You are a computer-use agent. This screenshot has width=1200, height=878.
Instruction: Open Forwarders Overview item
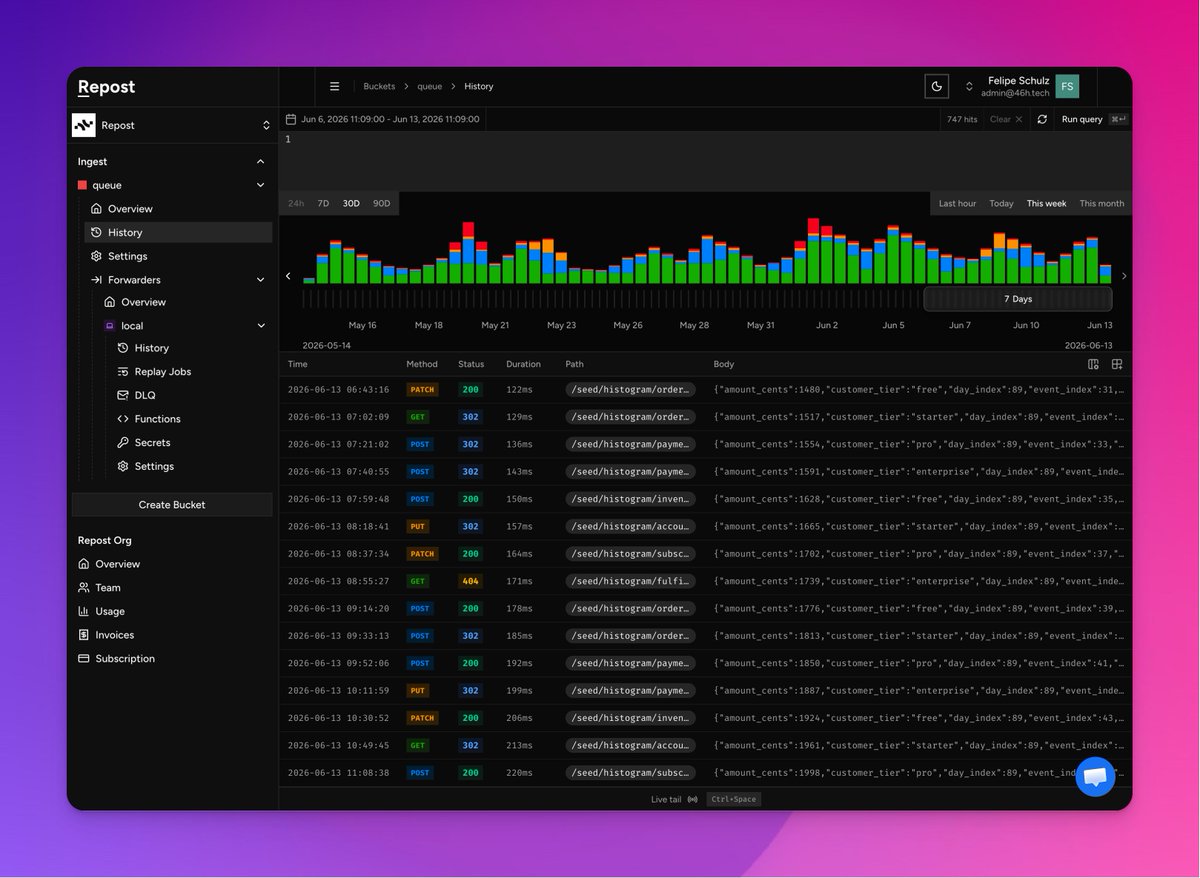143,302
